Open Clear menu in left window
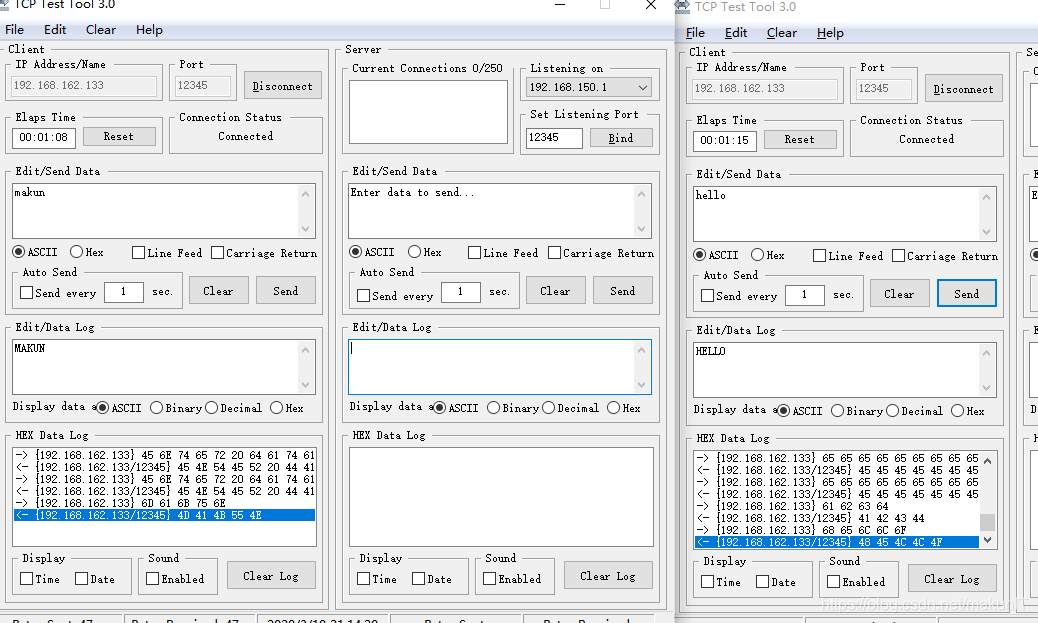Screen dimensions: 1038x623 coord(101,30)
